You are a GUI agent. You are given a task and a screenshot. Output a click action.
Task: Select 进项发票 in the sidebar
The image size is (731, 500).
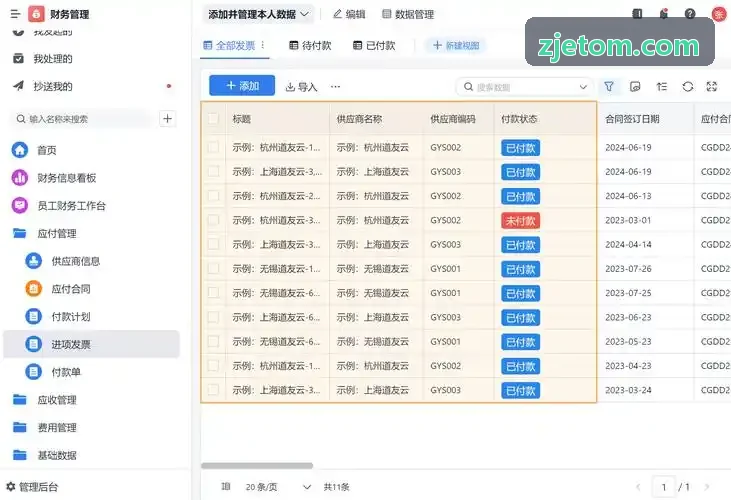point(91,344)
